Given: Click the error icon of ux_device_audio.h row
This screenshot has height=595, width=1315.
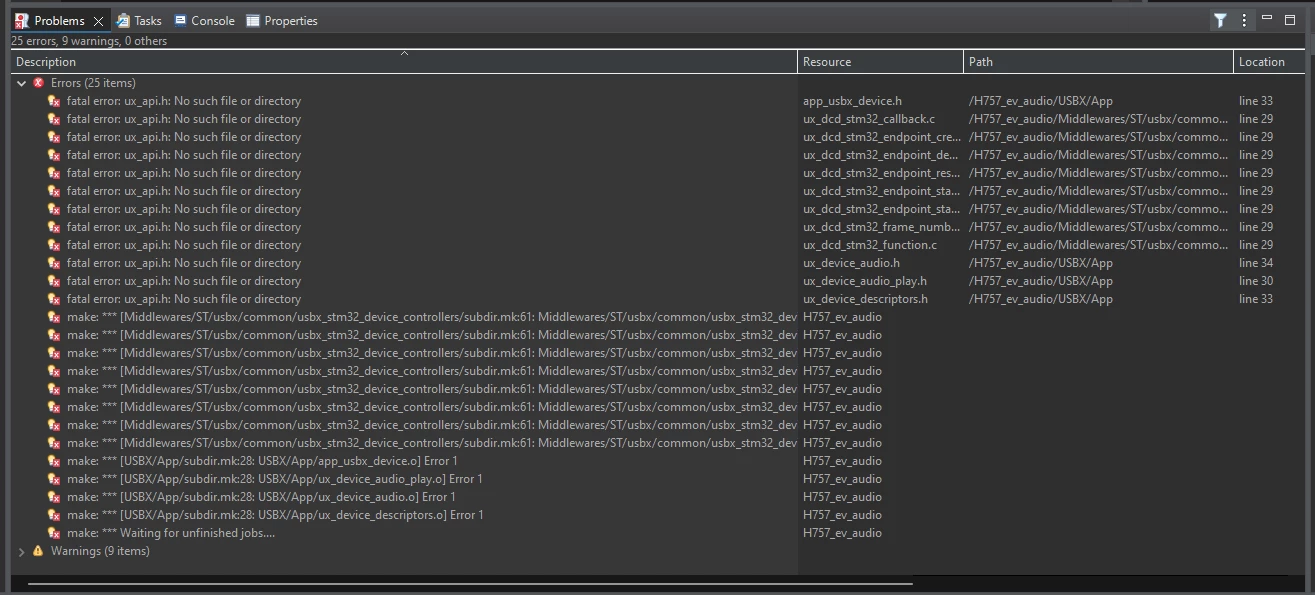Looking at the screenshot, I should coord(54,263).
